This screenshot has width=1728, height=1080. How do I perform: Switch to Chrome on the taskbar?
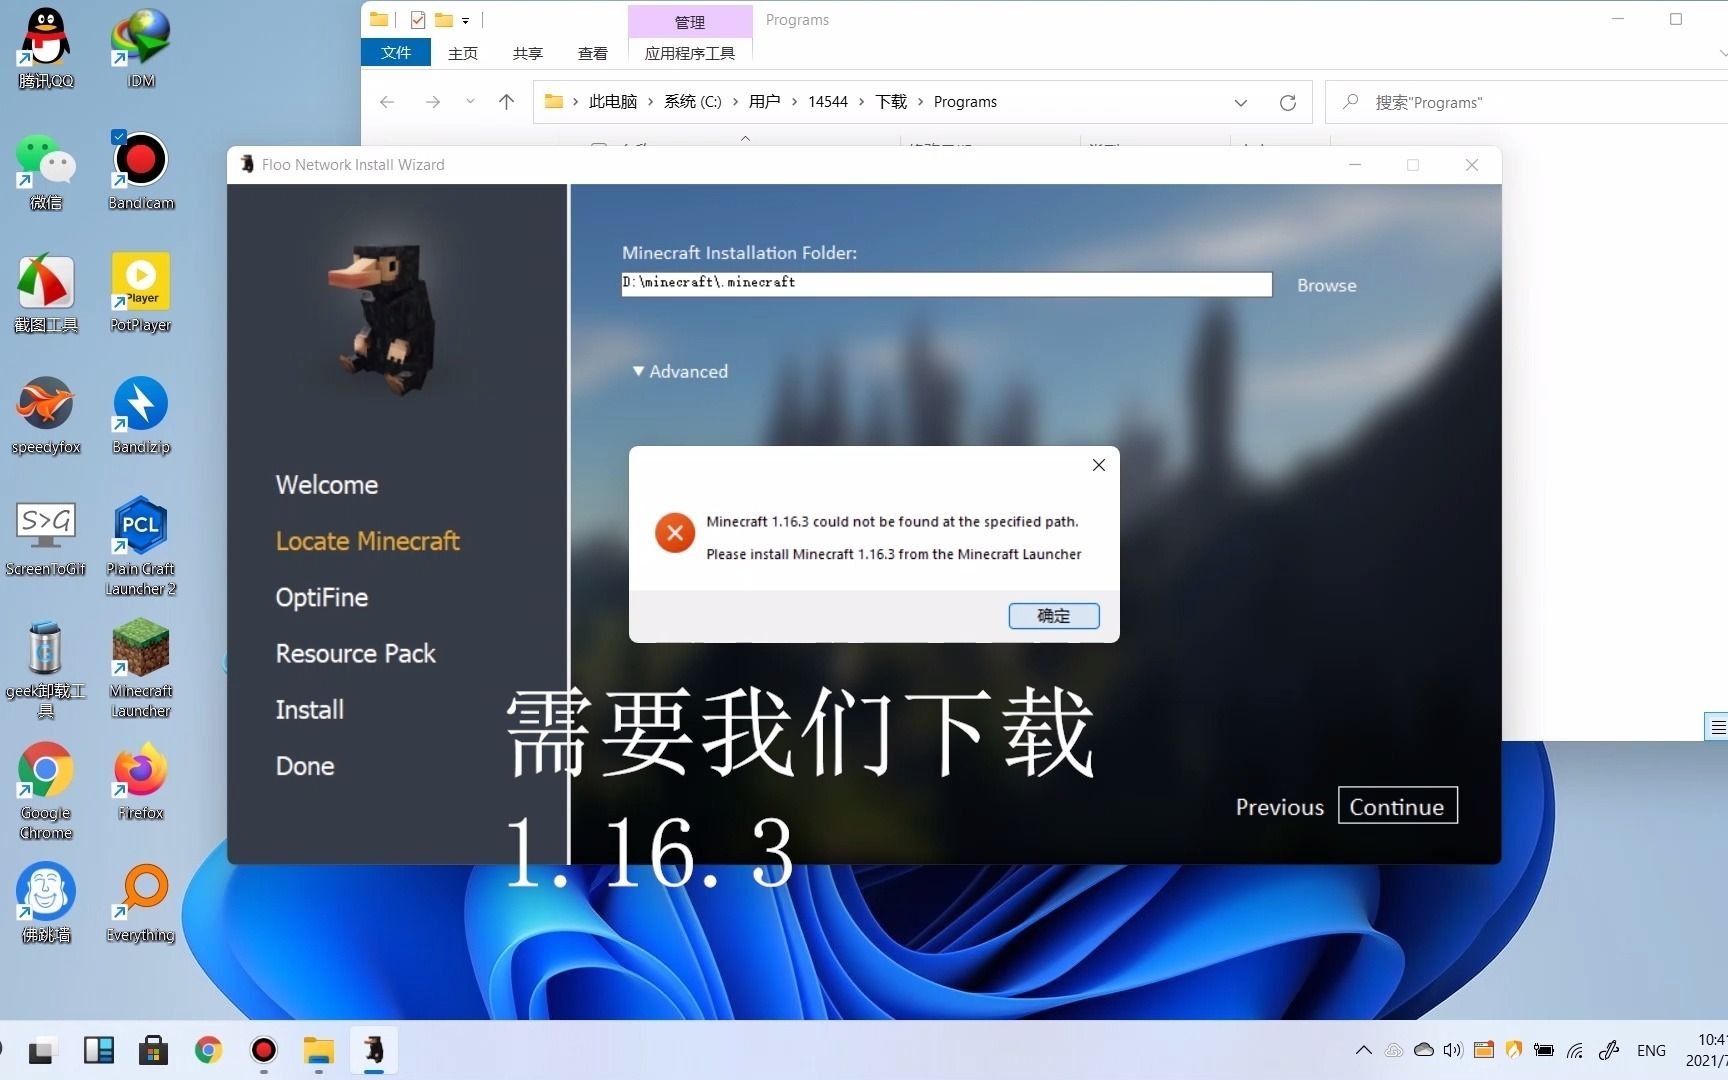208,1050
